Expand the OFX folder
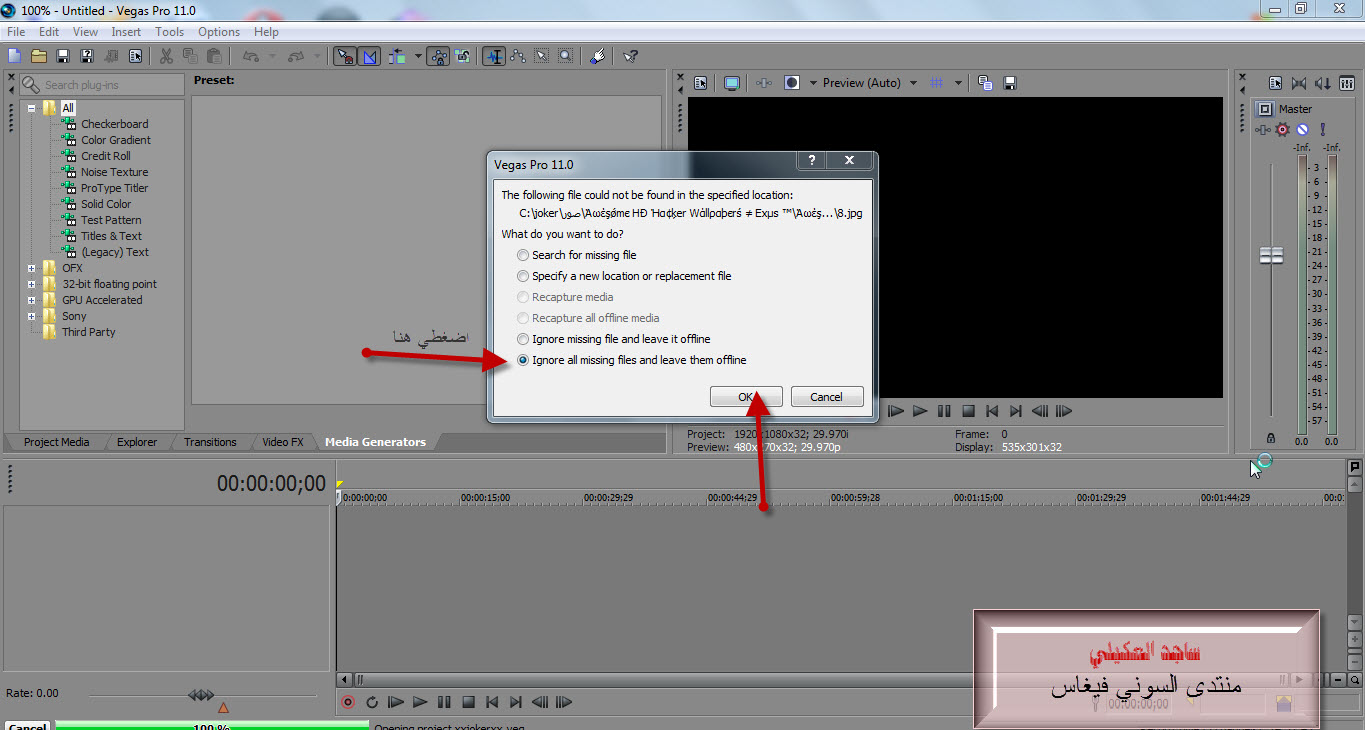Viewport: 1365px width, 730px height. click(32, 268)
